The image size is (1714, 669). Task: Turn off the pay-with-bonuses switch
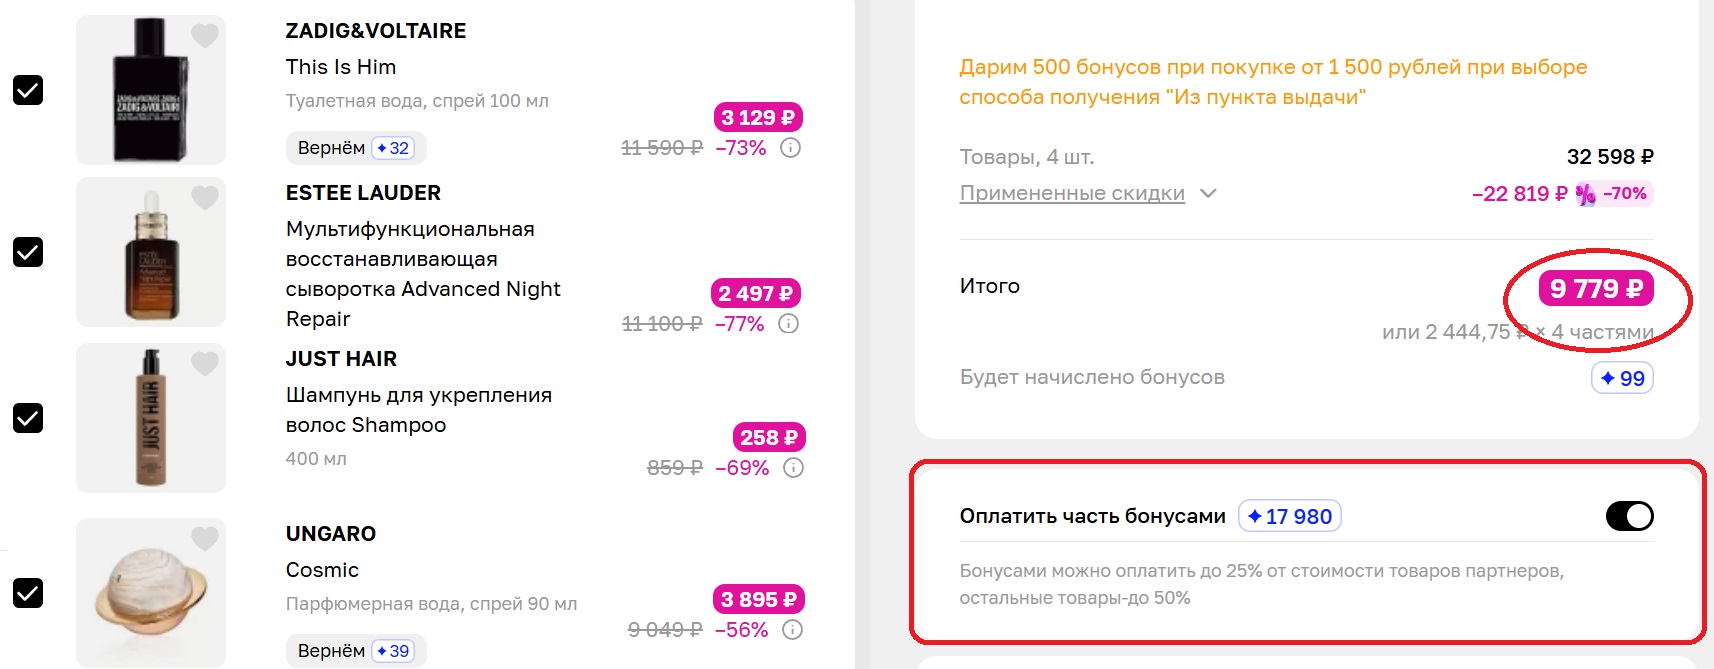coord(1629,516)
